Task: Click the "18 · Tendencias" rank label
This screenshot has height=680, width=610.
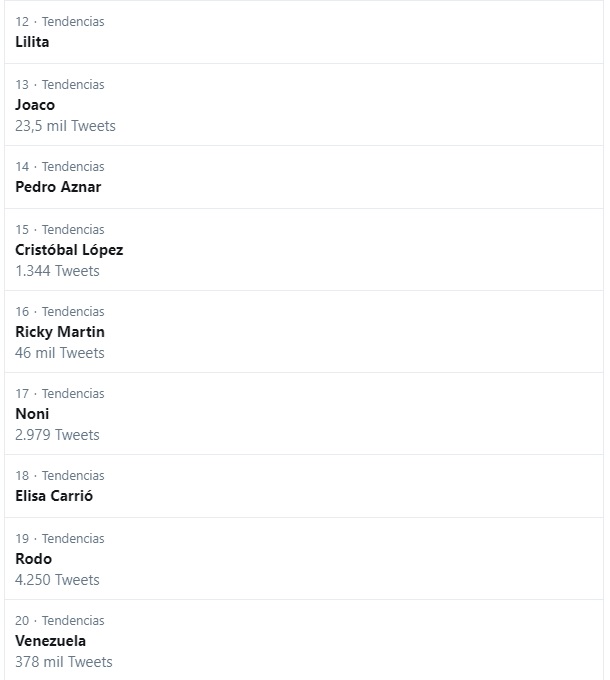Action: pos(60,475)
